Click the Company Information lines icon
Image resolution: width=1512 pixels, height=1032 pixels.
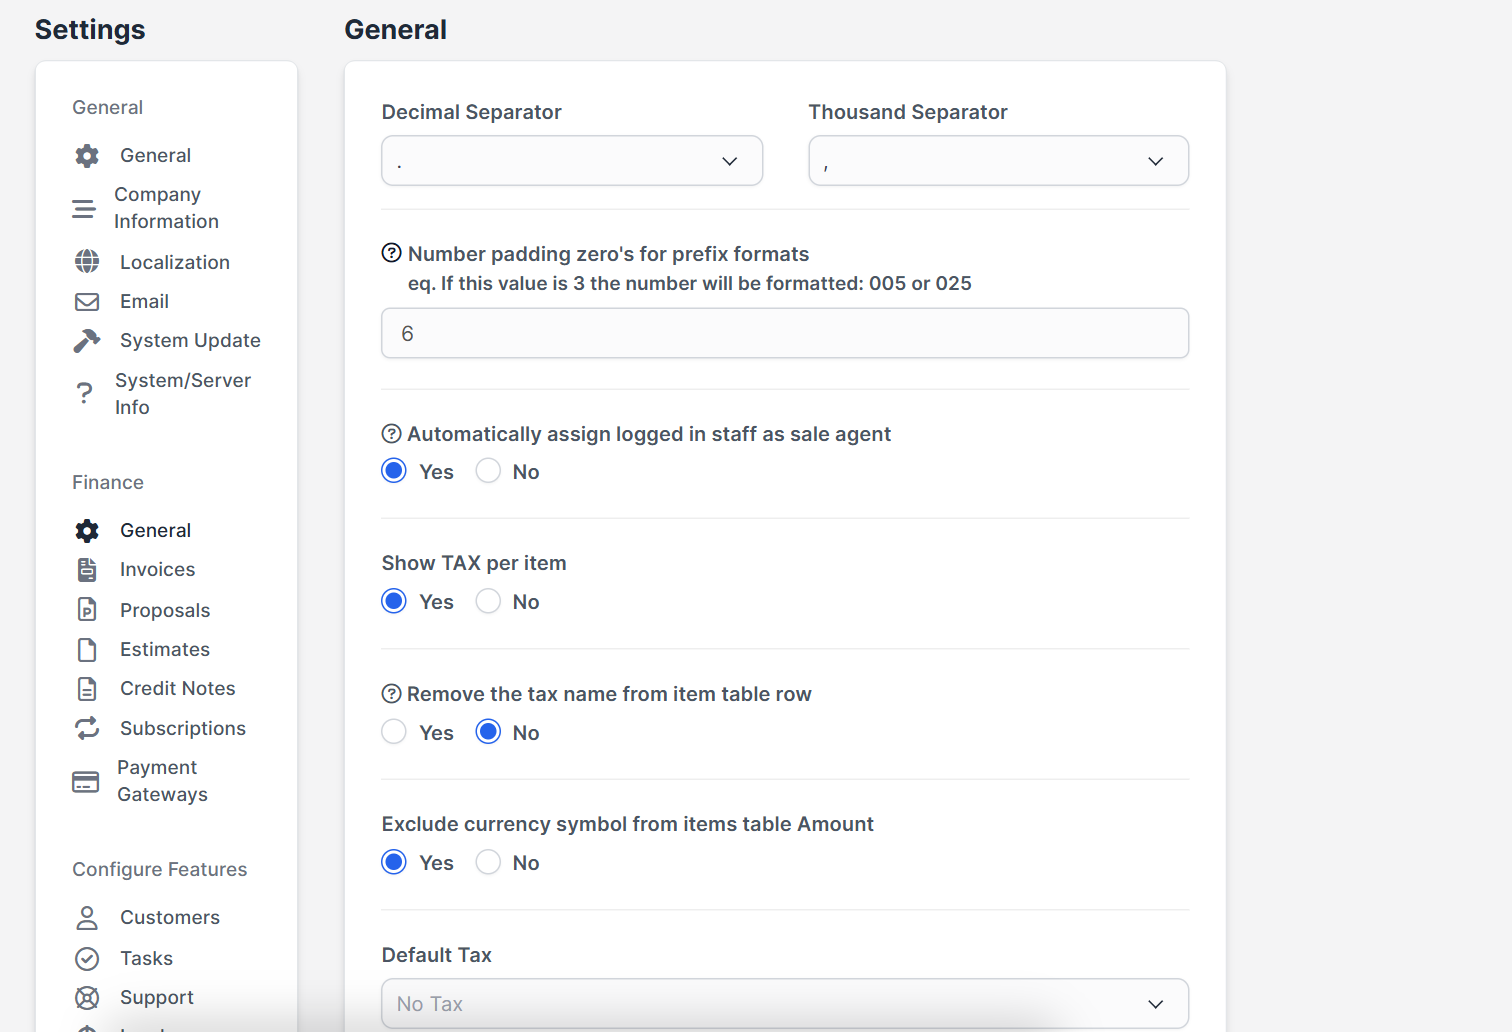(x=84, y=208)
